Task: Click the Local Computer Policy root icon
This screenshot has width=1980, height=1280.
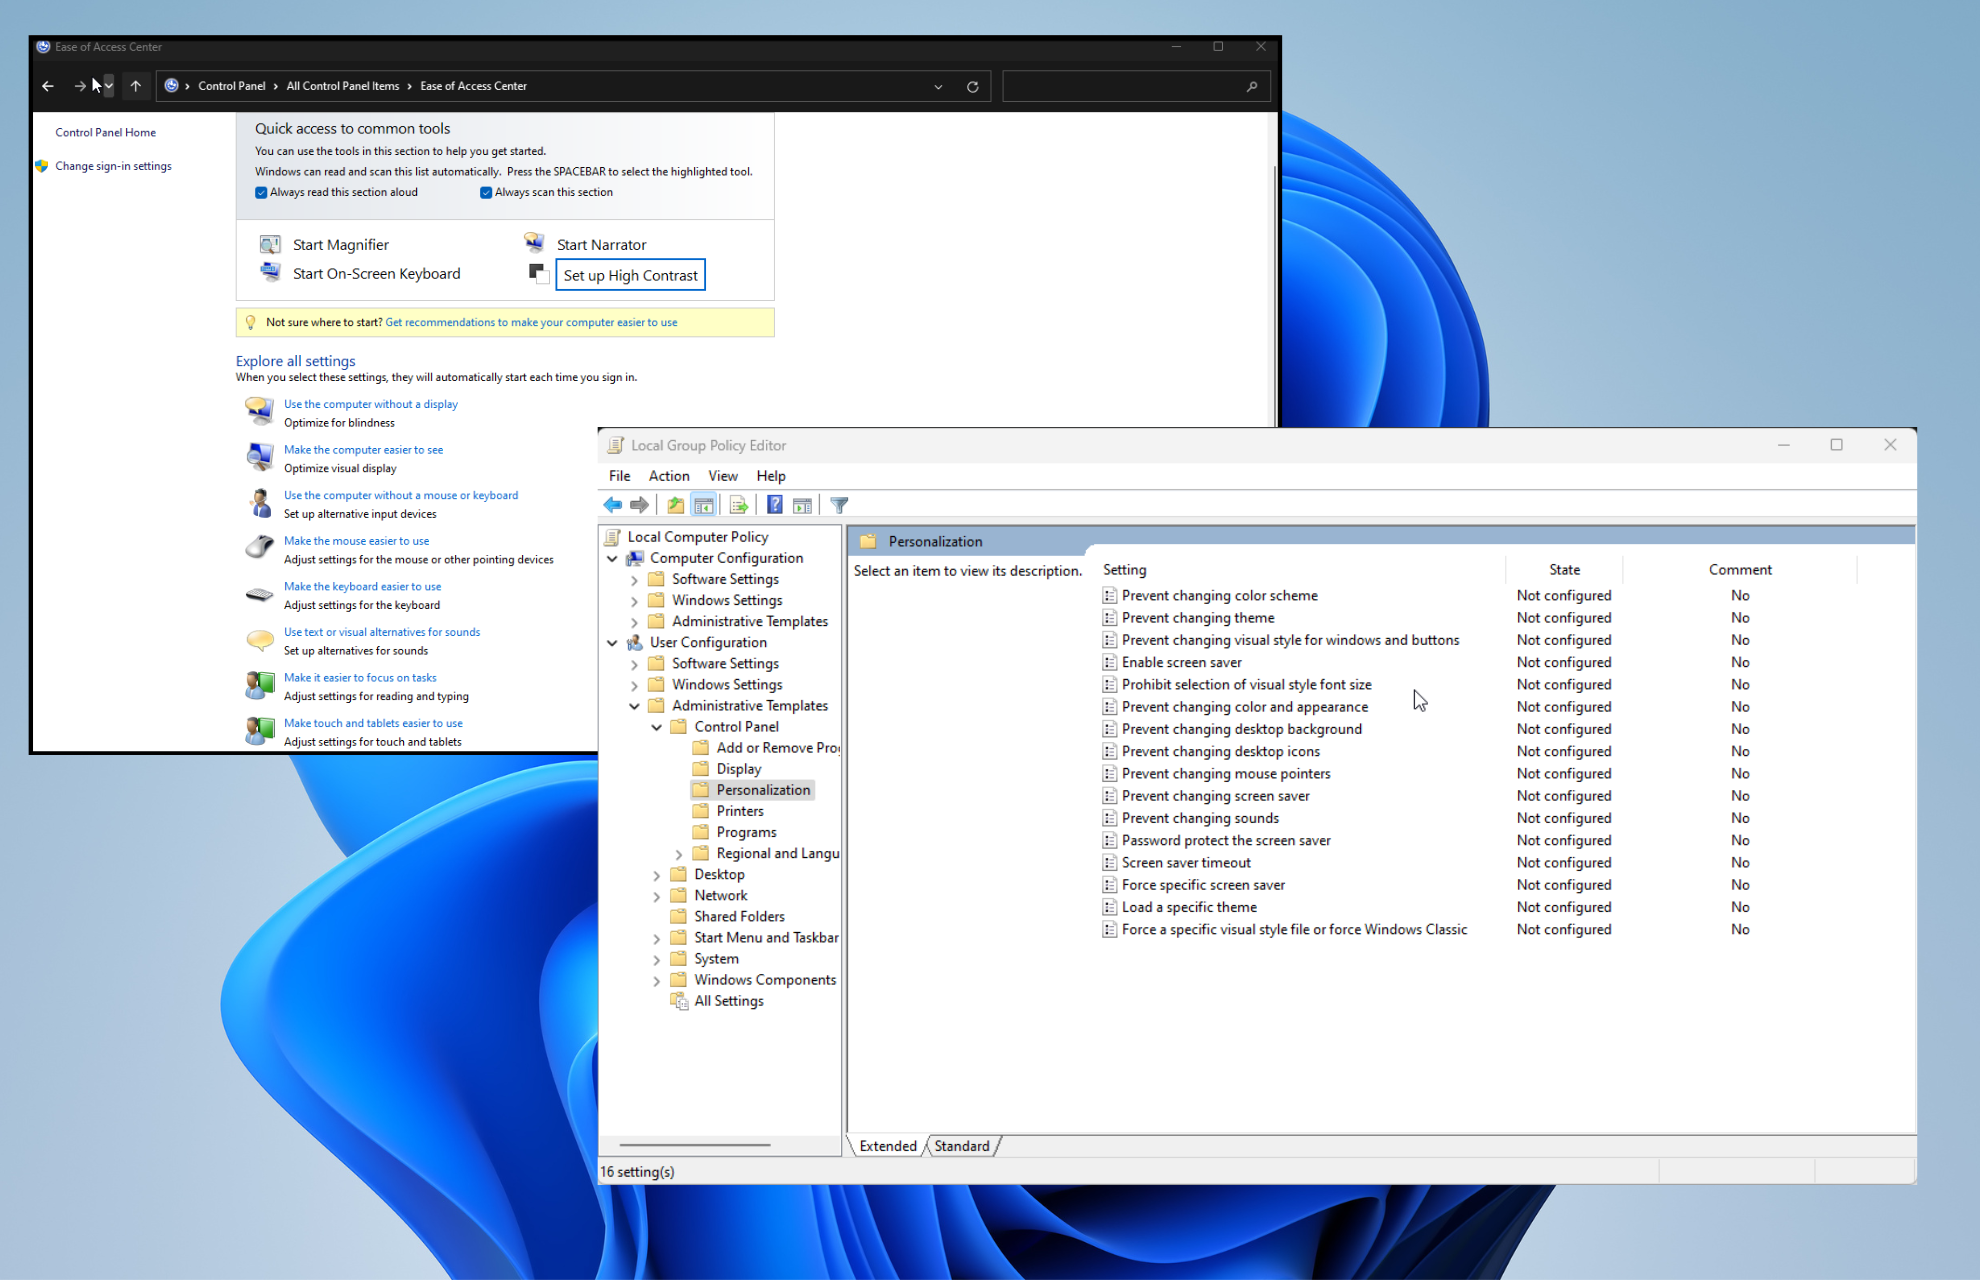Action: click(x=614, y=537)
